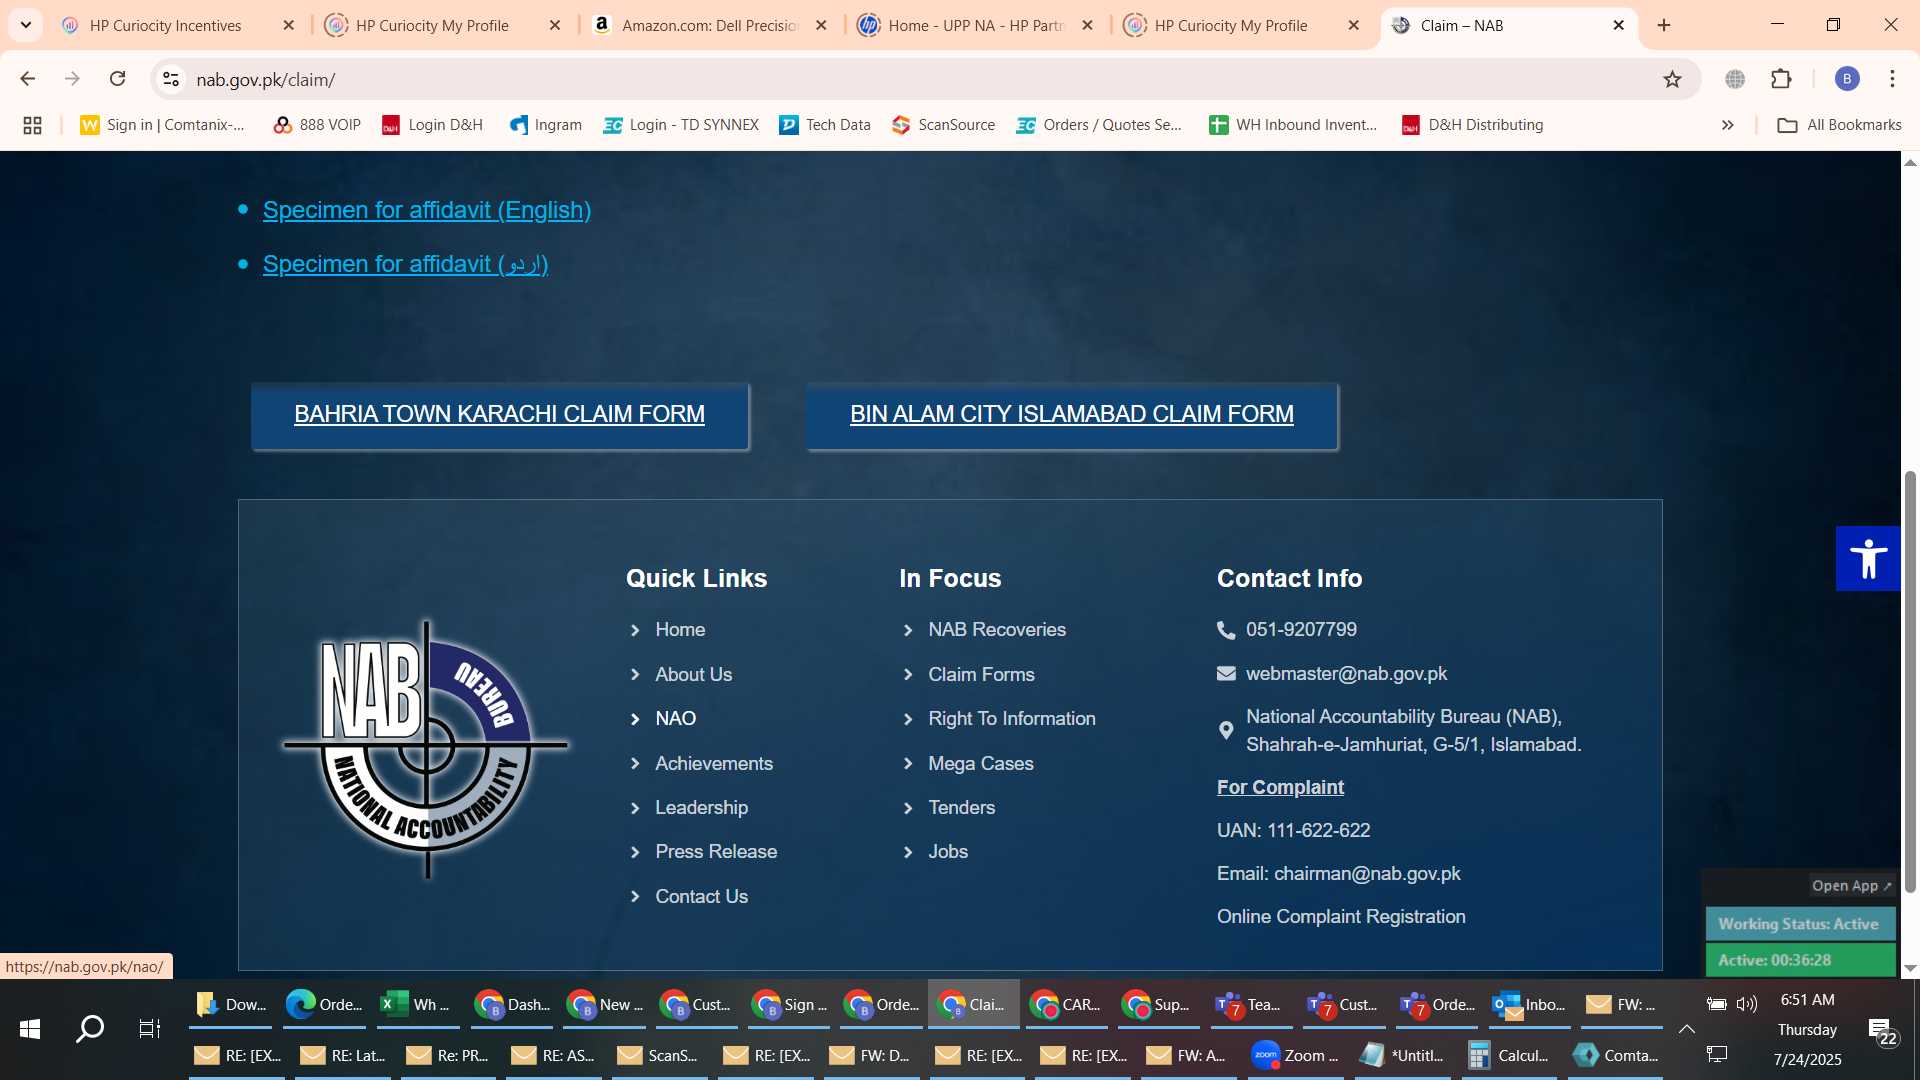Open Windows taskbar search
This screenshot has width=1920, height=1080.
click(90, 1028)
